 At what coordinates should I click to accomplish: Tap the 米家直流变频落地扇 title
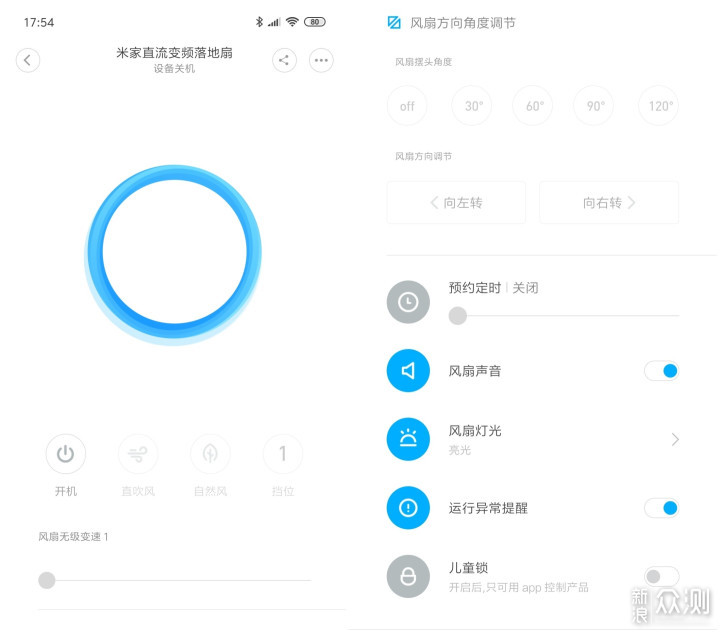(x=174, y=53)
